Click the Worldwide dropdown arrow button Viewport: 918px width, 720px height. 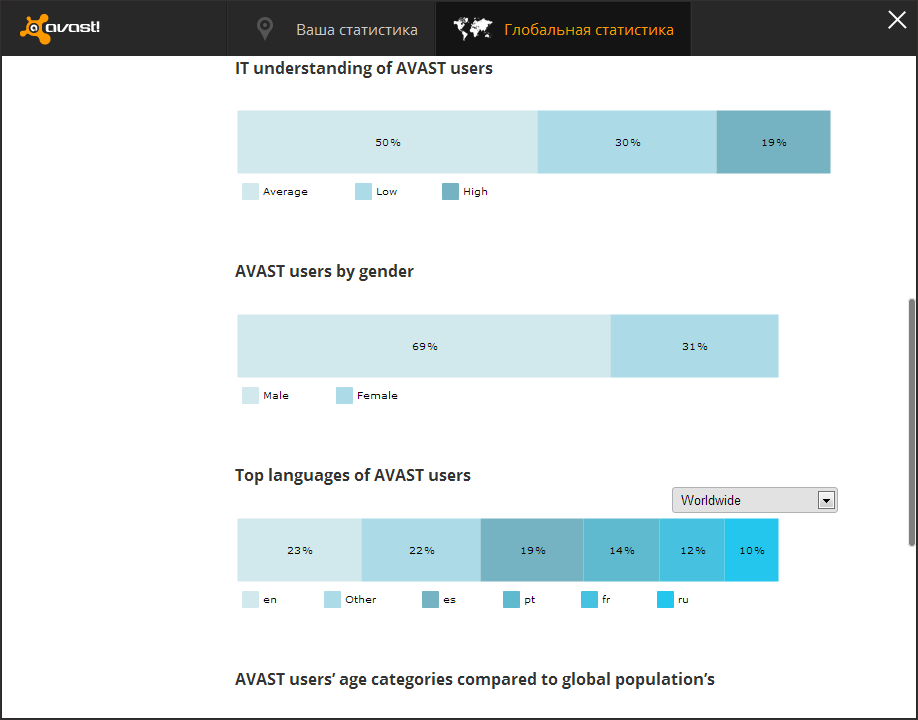tap(826, 500)
